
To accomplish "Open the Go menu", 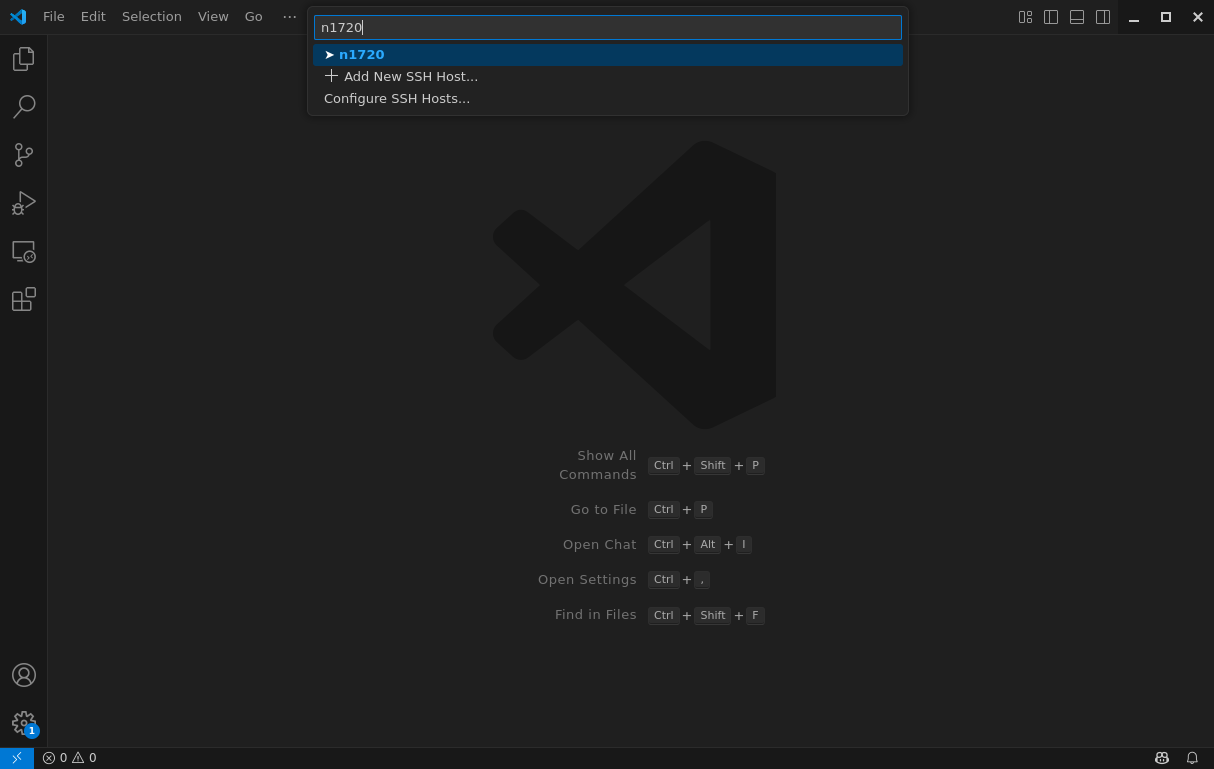I will 254,17.
